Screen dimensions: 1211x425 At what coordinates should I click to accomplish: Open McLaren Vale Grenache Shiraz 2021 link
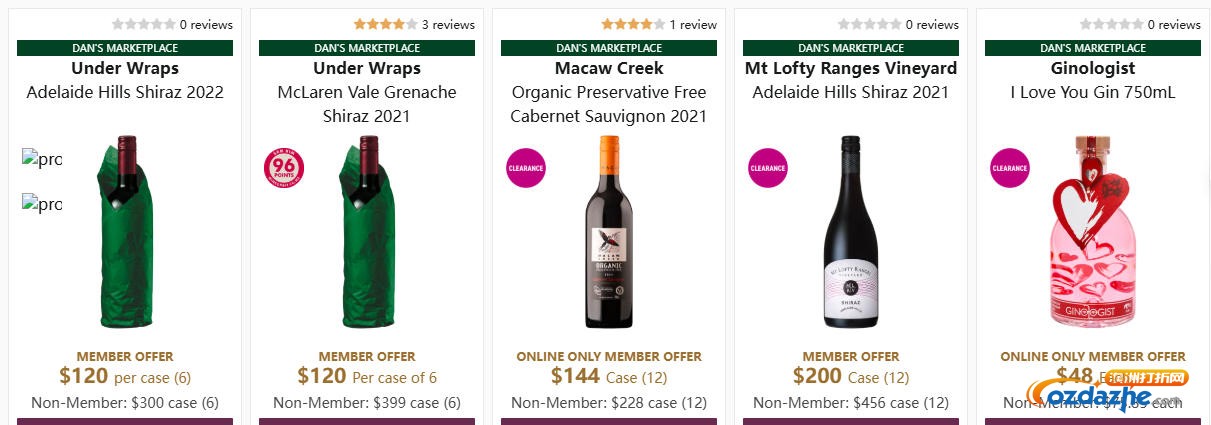[x=367, y=104]
